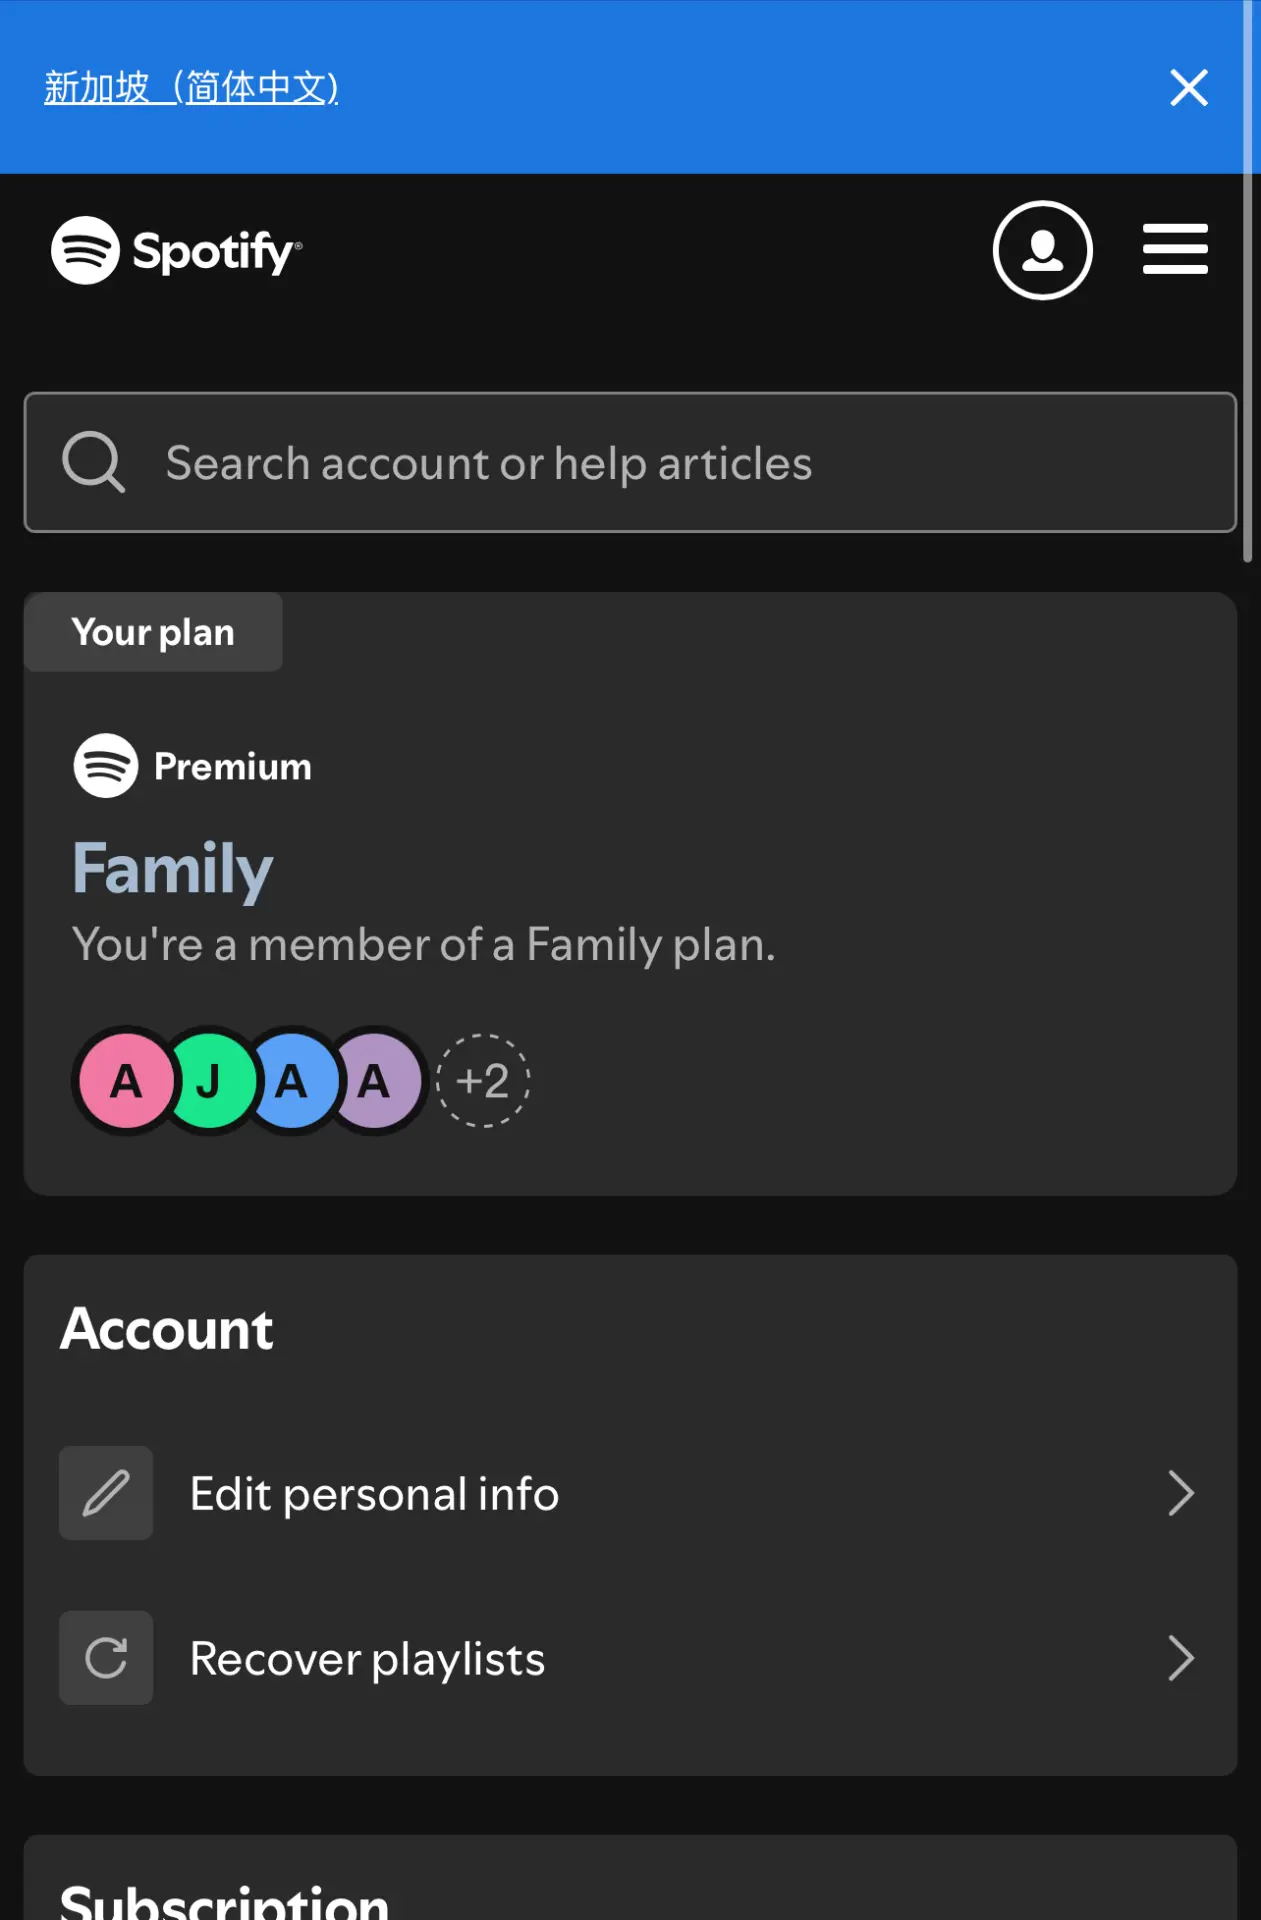Click the pencil edit icon
Screen dimensions: 1261x1920
click(106, 1493)
